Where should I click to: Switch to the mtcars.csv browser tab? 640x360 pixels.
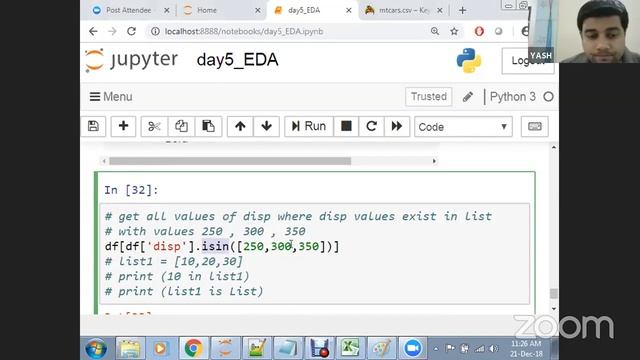(x=403, y=10)
